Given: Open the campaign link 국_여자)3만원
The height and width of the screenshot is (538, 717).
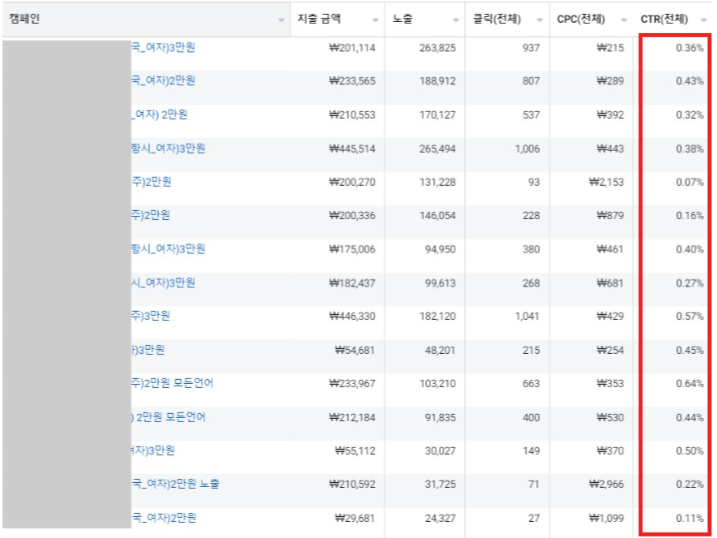Looking at the screenshot, I should click(163, 47).
